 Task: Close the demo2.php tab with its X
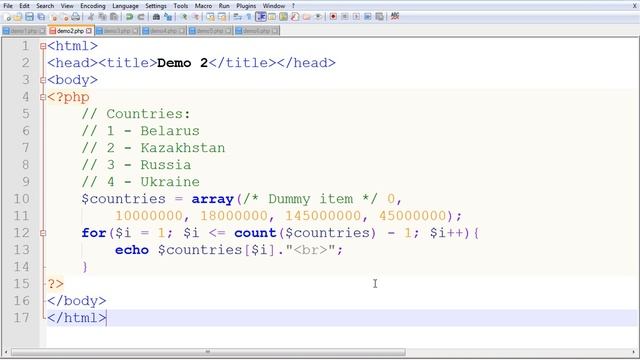pyautogui.click(x=89, y=31)
